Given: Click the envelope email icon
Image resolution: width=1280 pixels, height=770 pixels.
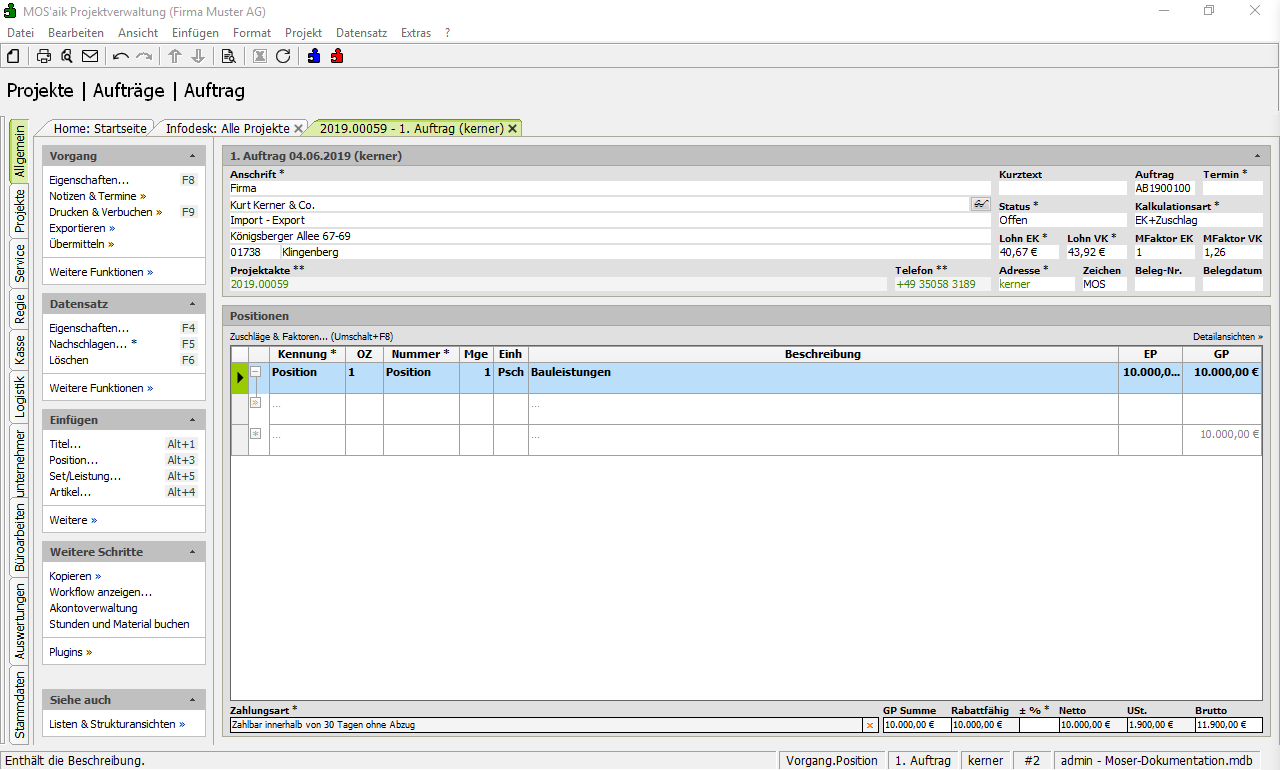Looking at the screenshot, I should (x=90, y=56).
